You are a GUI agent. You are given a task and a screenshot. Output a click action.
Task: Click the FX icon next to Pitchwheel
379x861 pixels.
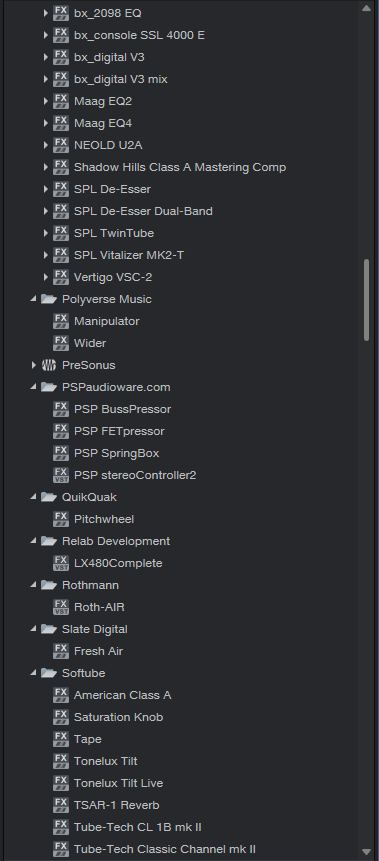61,518
